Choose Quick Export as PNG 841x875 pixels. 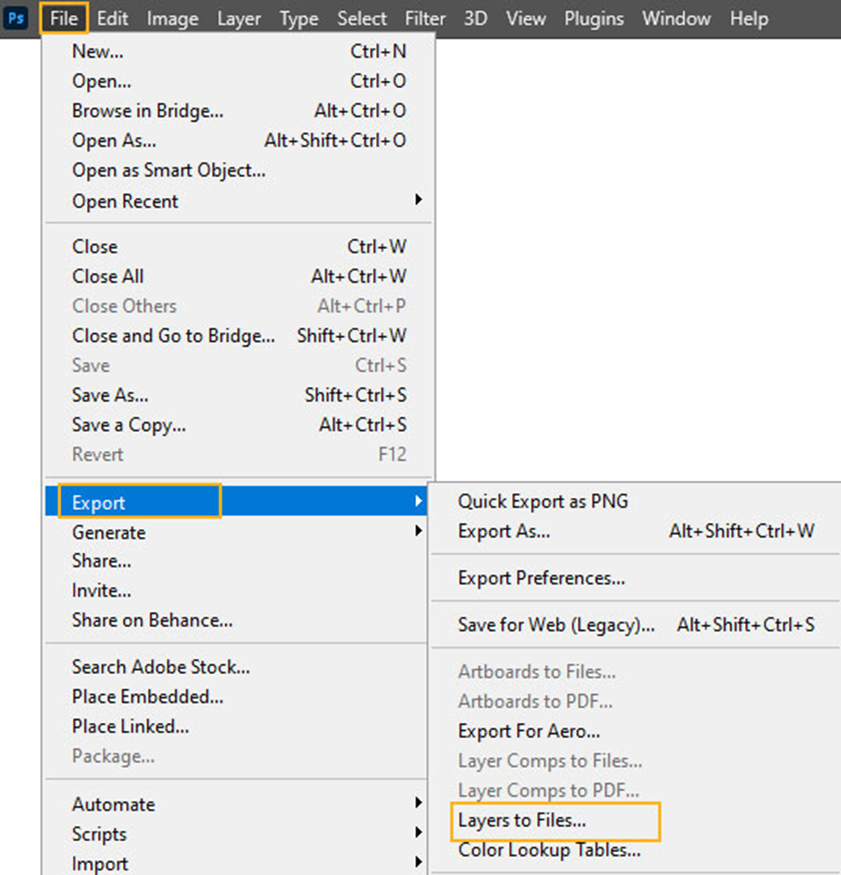pyautogui.click(x=543, y=501)
